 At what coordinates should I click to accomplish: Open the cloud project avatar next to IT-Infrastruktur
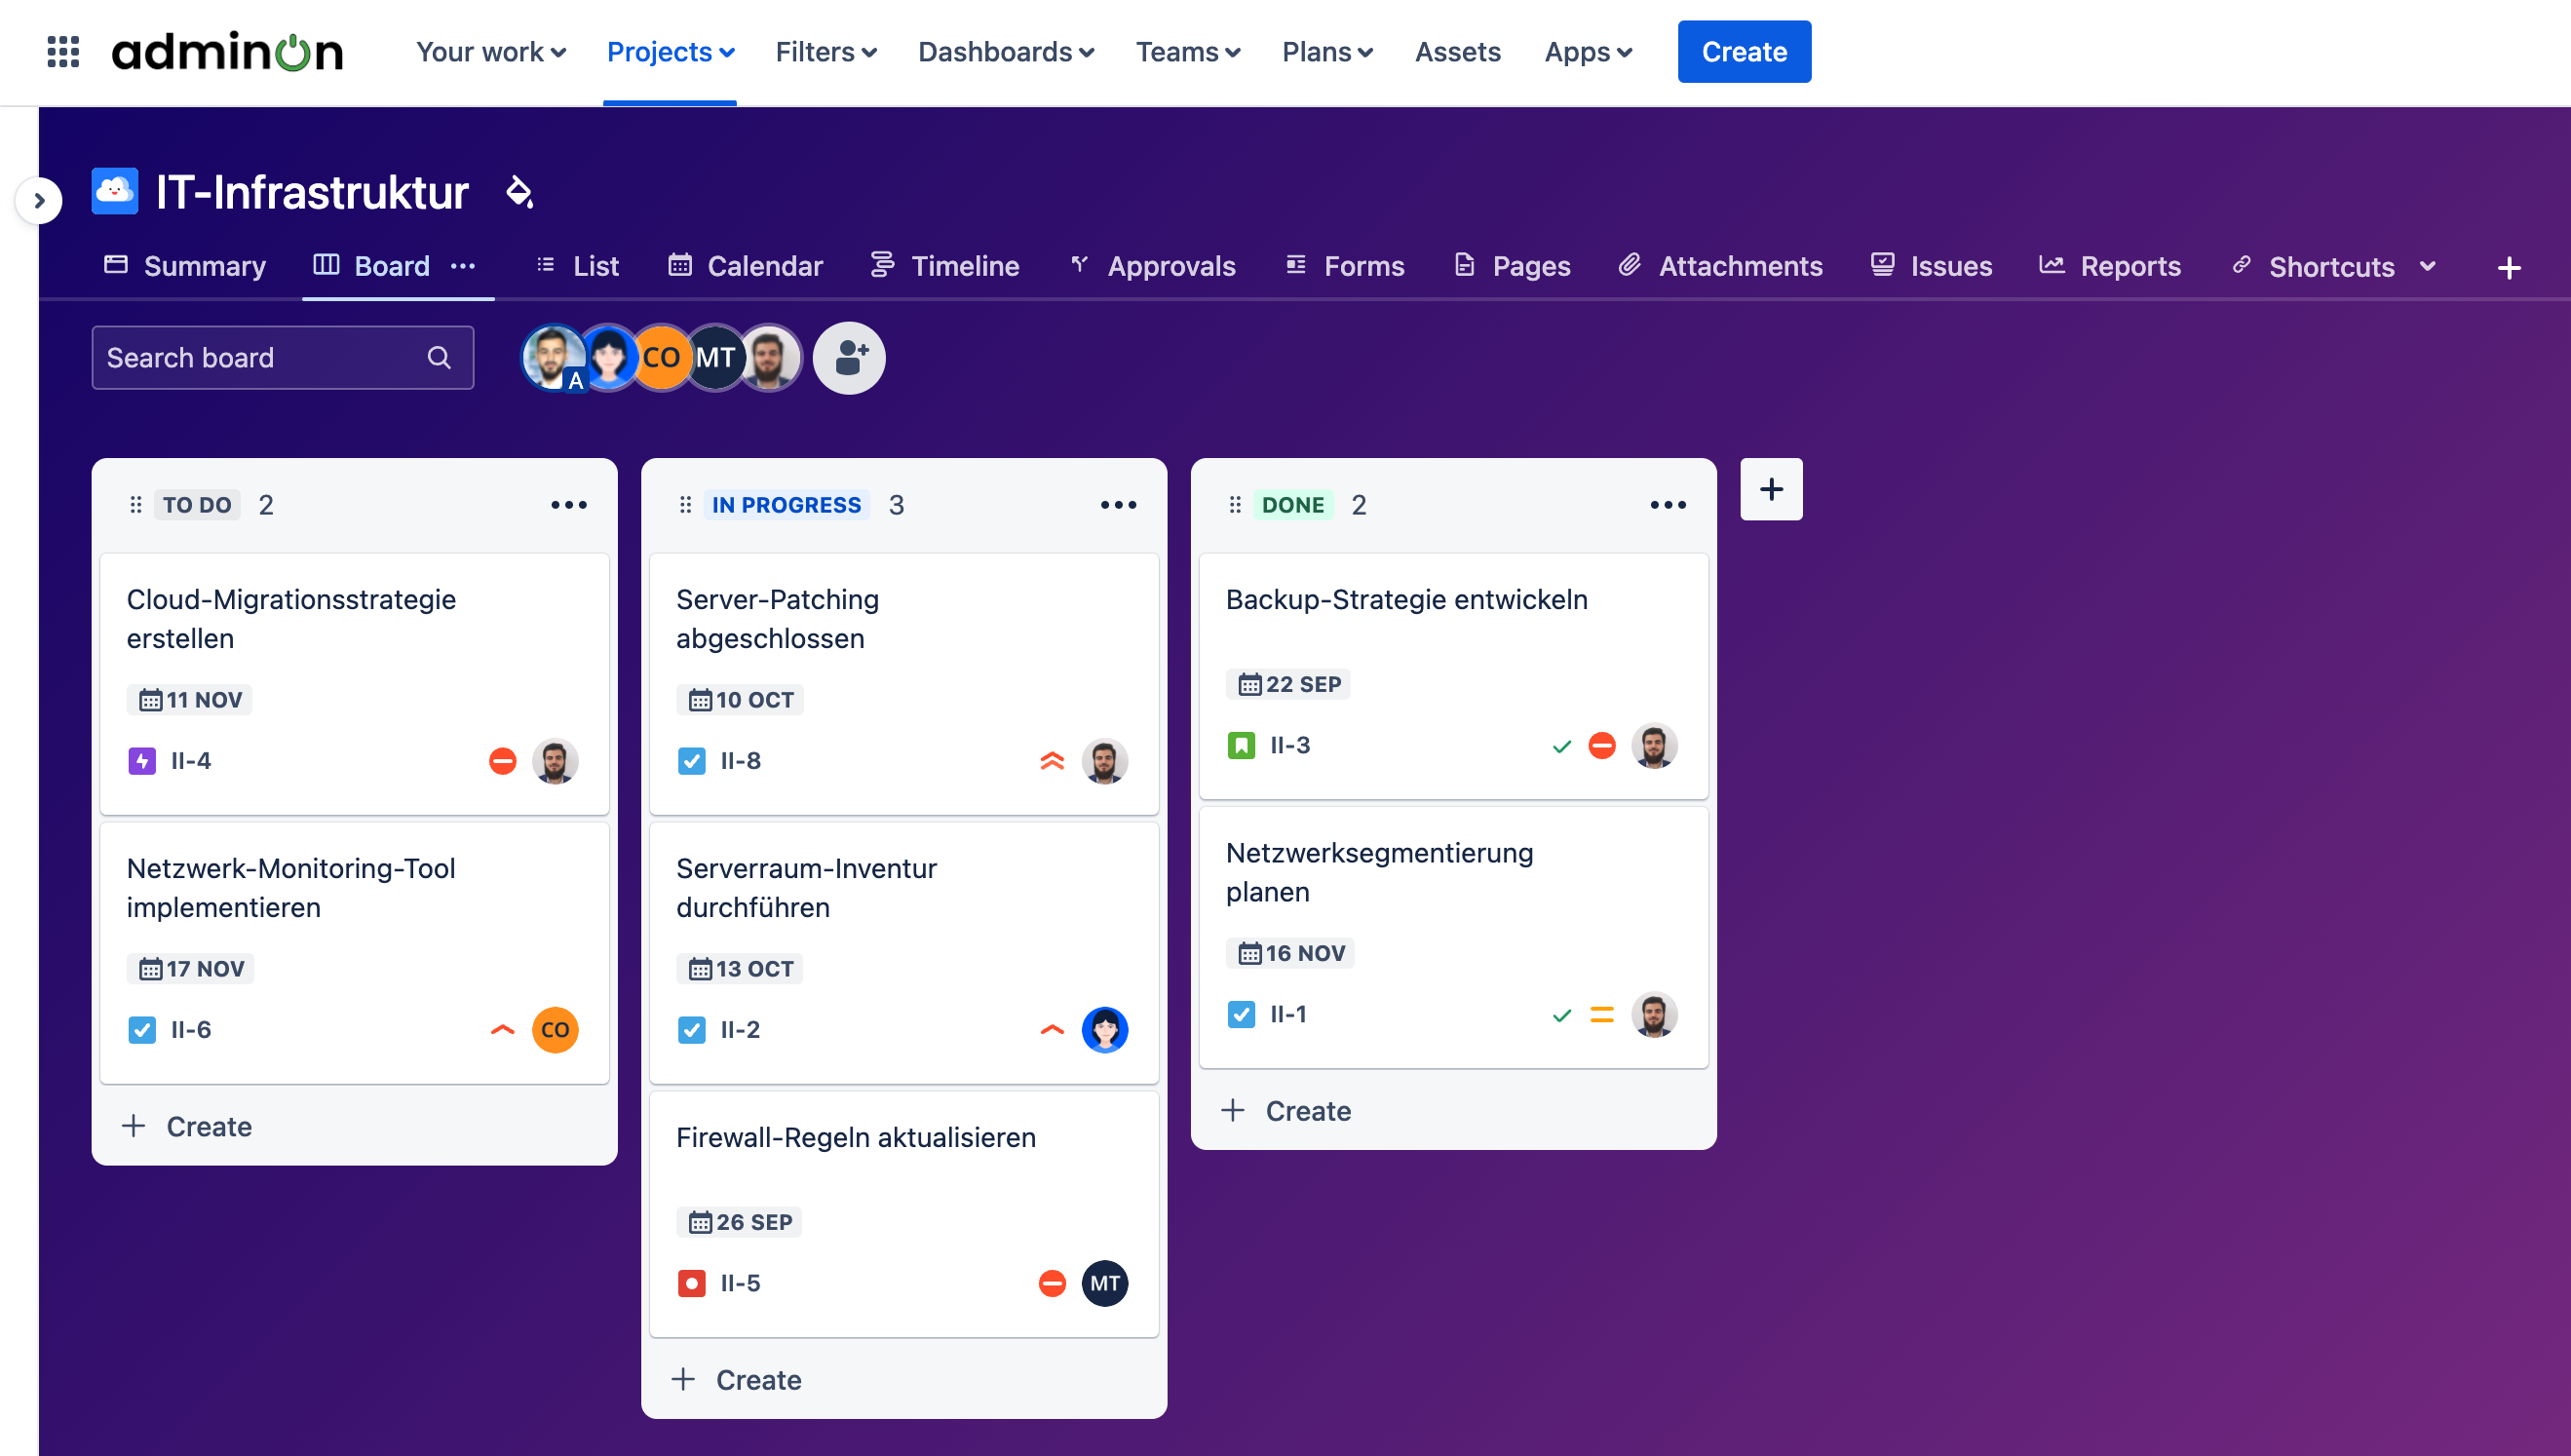(114, 191)
